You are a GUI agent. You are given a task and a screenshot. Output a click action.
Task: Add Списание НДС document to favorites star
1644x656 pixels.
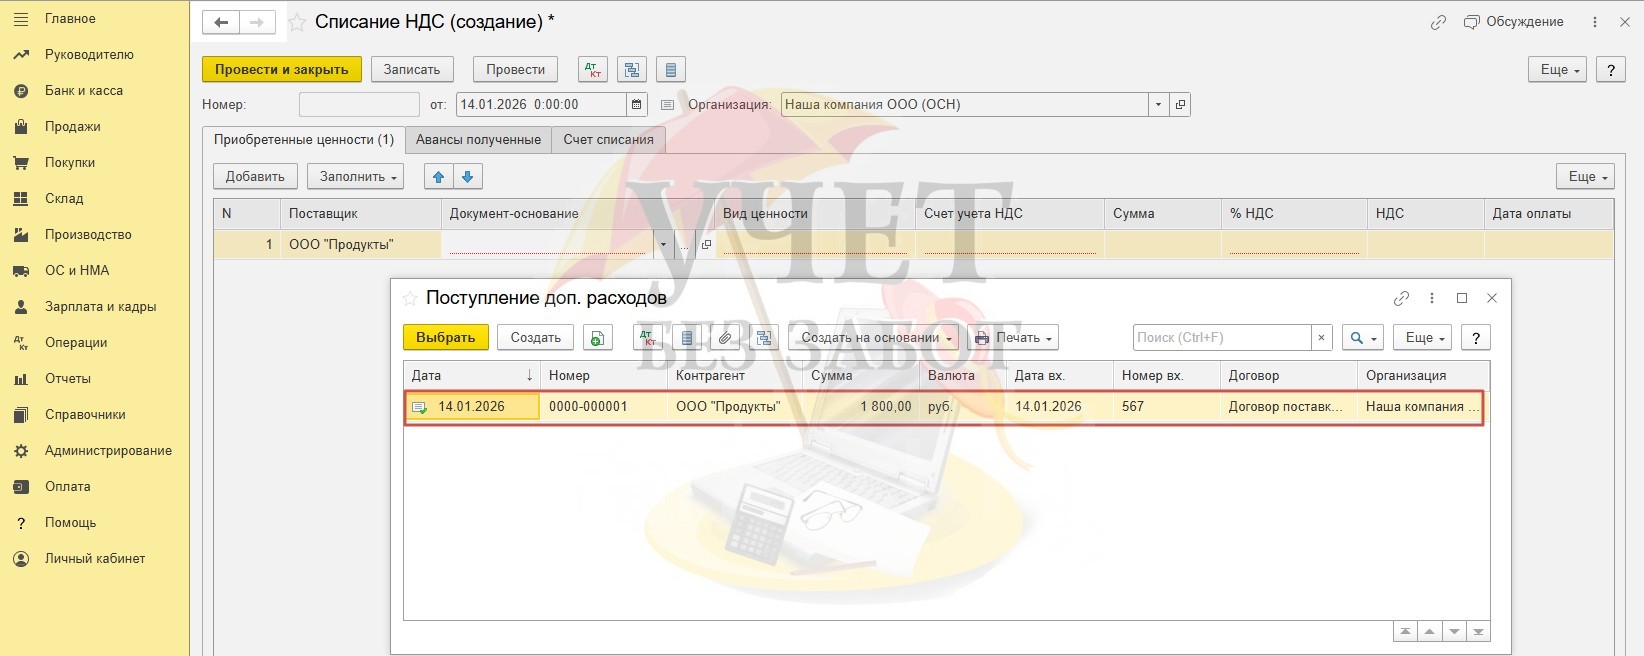pos(297,22)
